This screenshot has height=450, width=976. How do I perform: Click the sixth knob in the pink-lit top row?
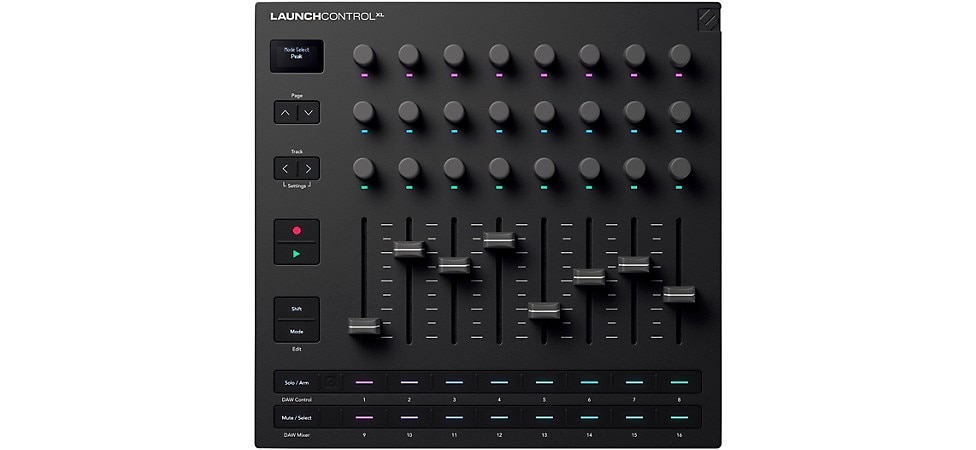tap(589, 55)
